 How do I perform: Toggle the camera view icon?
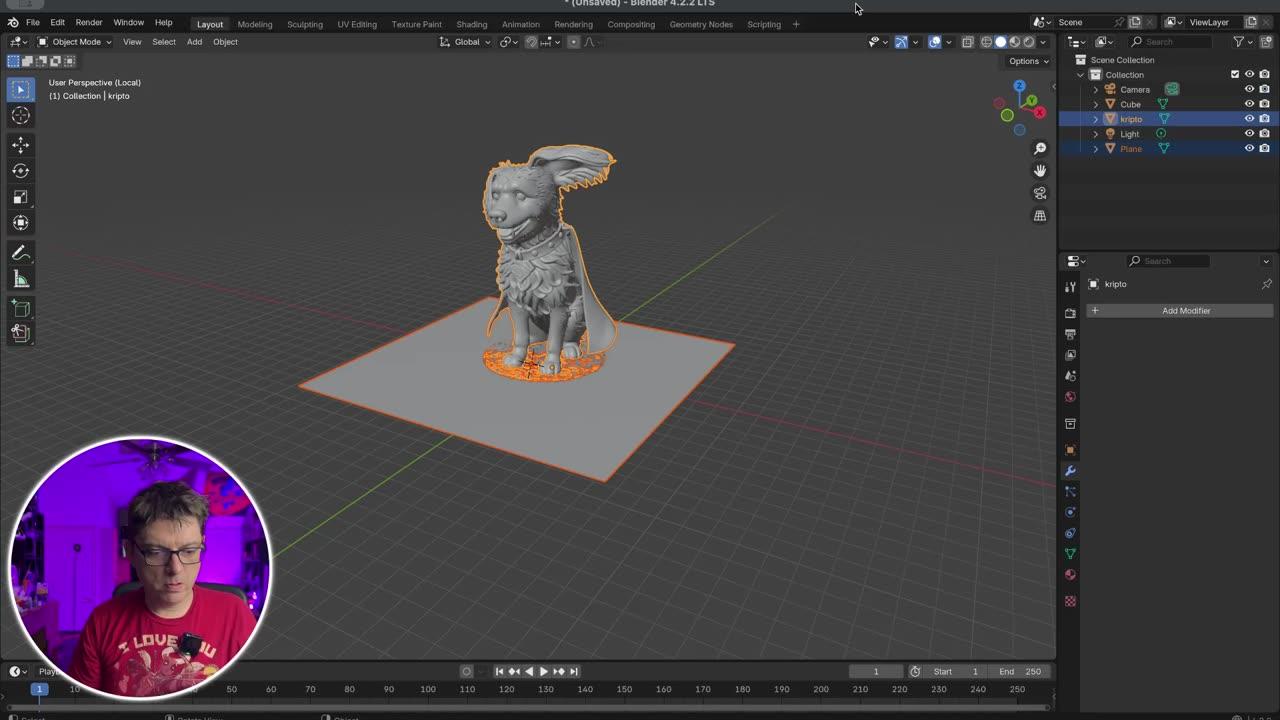click(x=1040, y=193)
